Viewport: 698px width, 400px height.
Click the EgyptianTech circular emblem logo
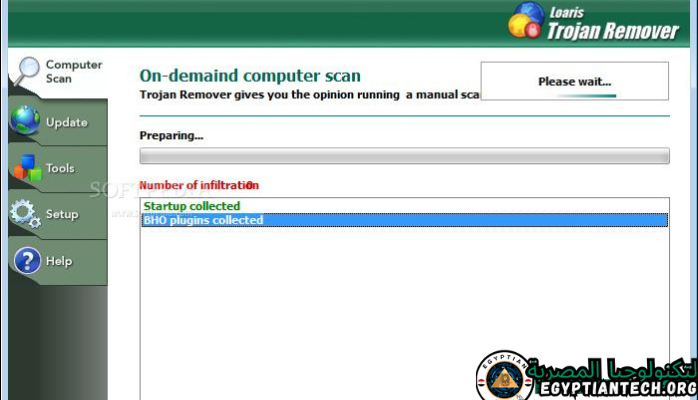coord(504,378)
